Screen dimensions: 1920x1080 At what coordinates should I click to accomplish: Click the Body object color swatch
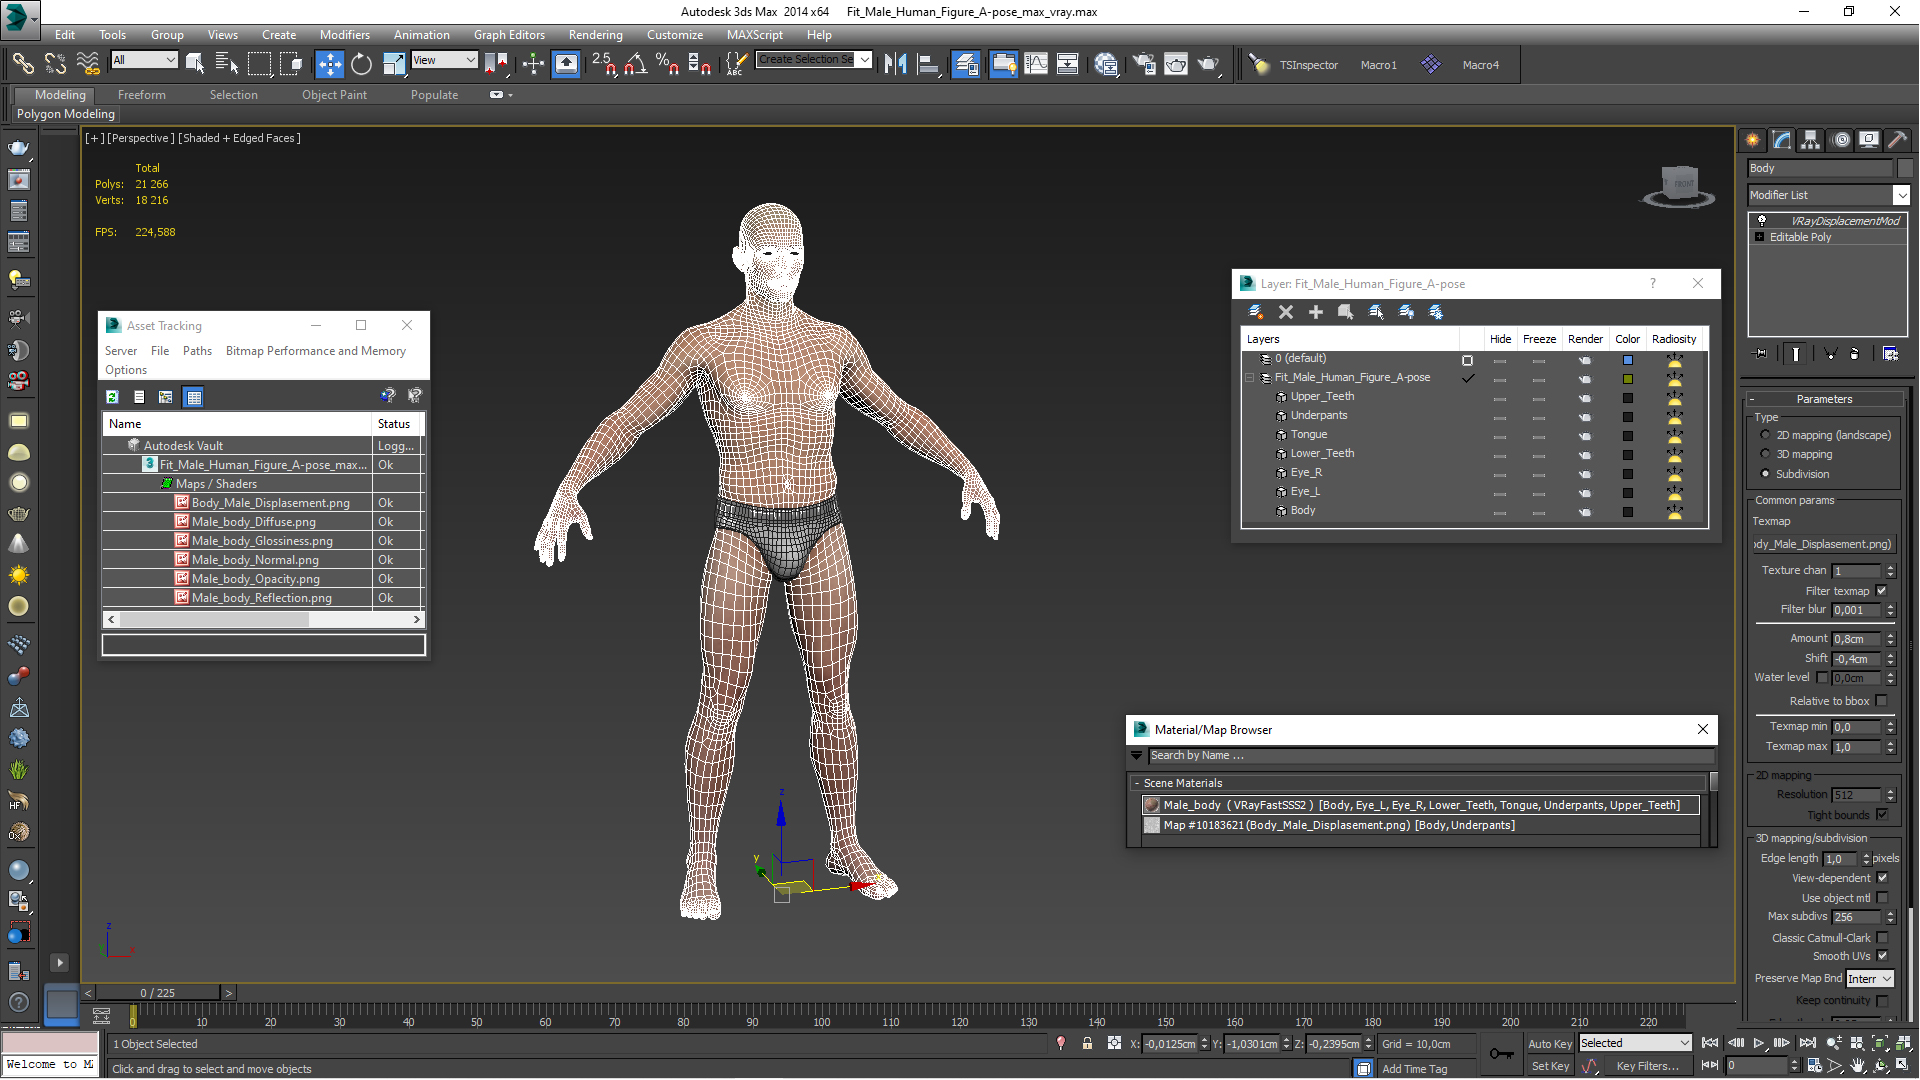coord(1627,512)
